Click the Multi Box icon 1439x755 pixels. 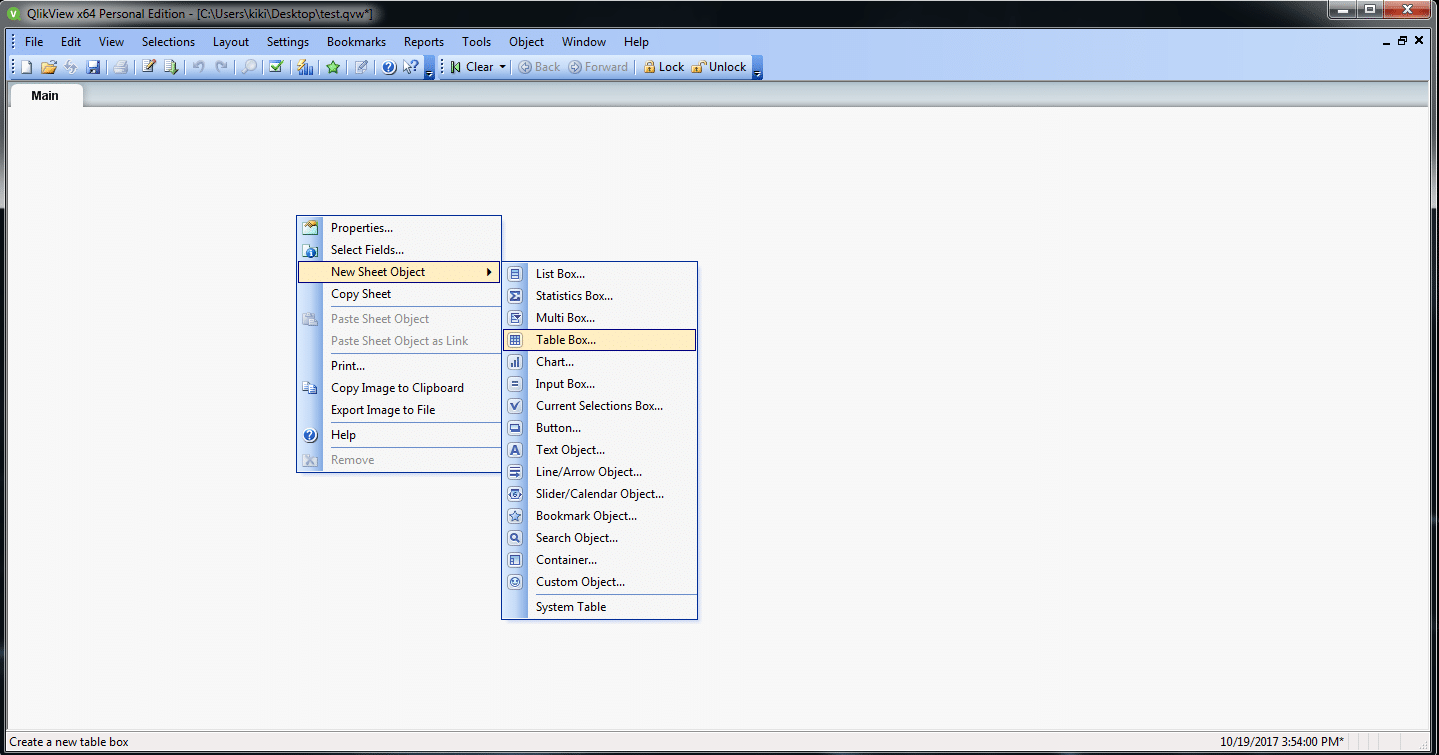point(515,317)
